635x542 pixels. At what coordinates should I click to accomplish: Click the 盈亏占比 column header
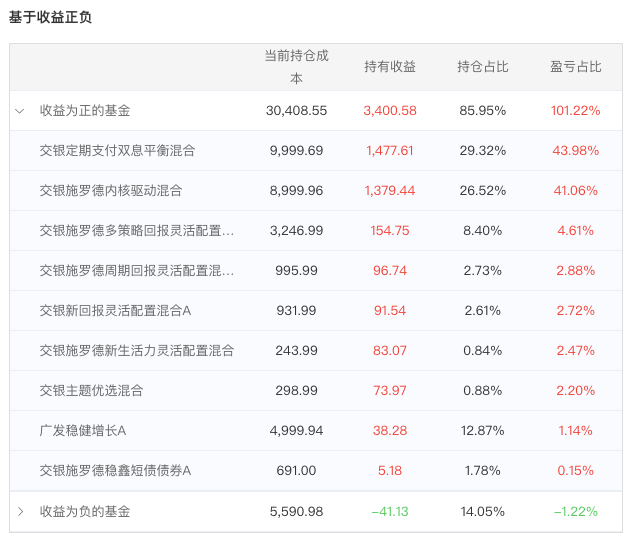(575, 67)
